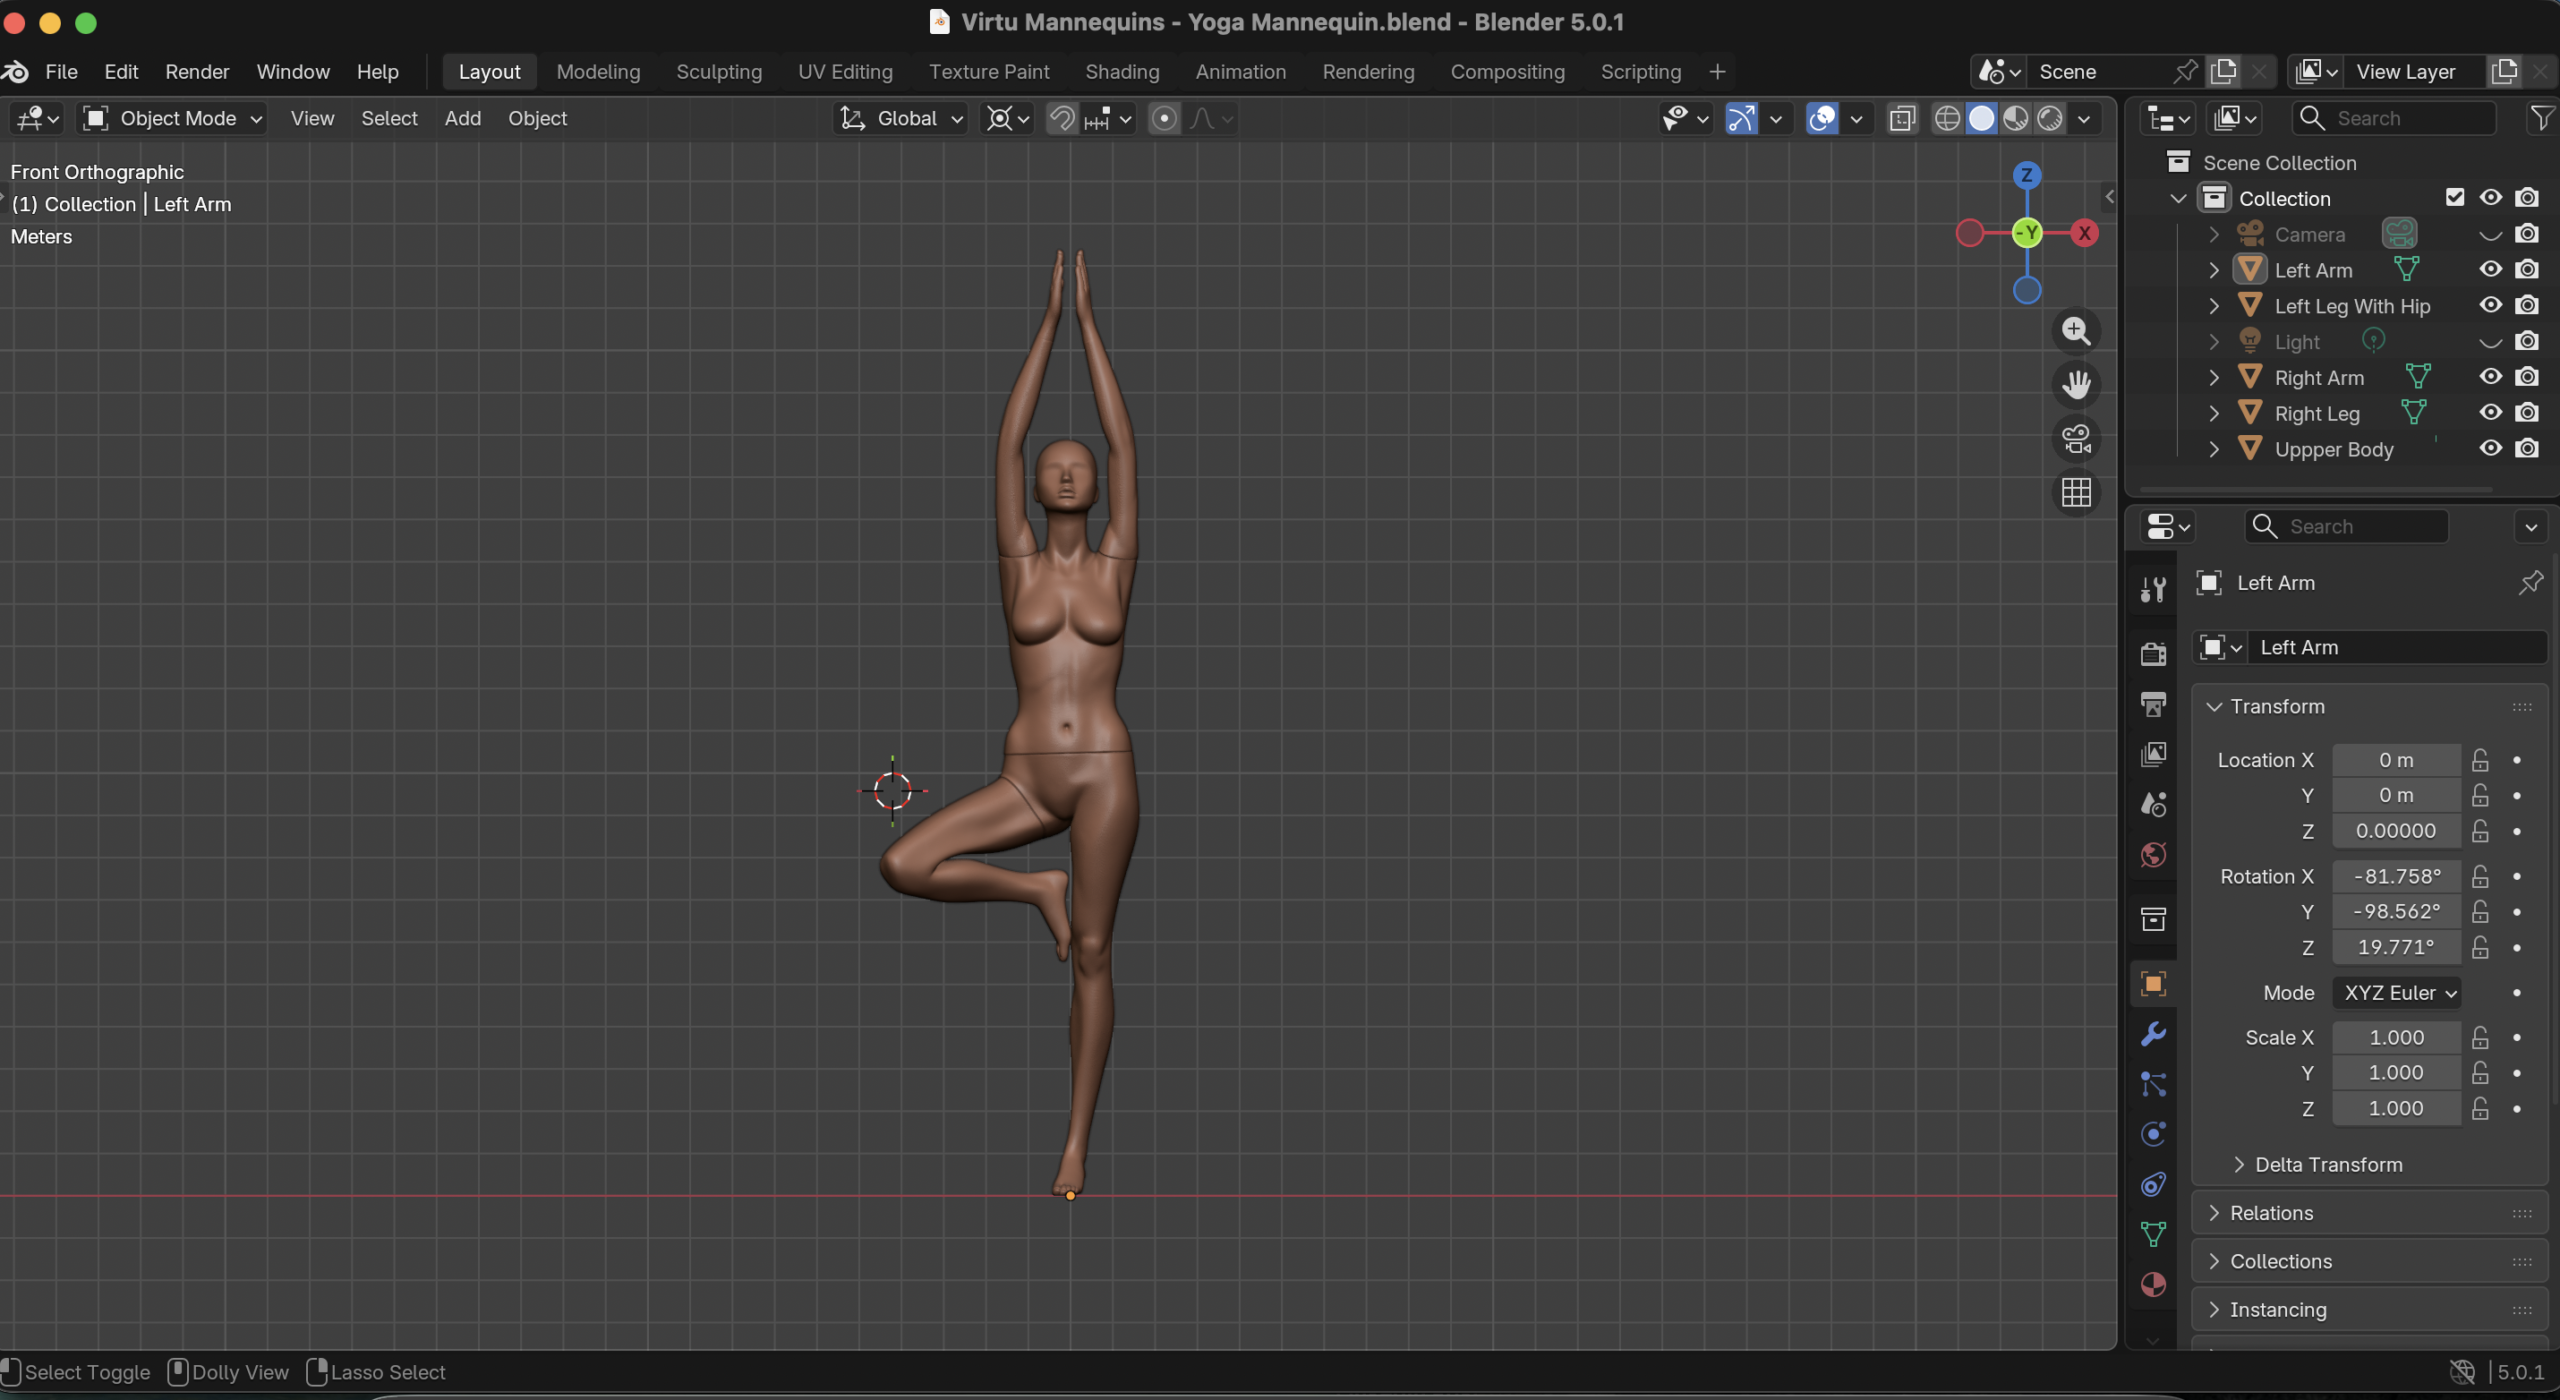Image resolution: width=2560 pixels, height=1400 pixels.
Task: Hide Left Leg With Hip in viewport
Action: (2490, 306)
